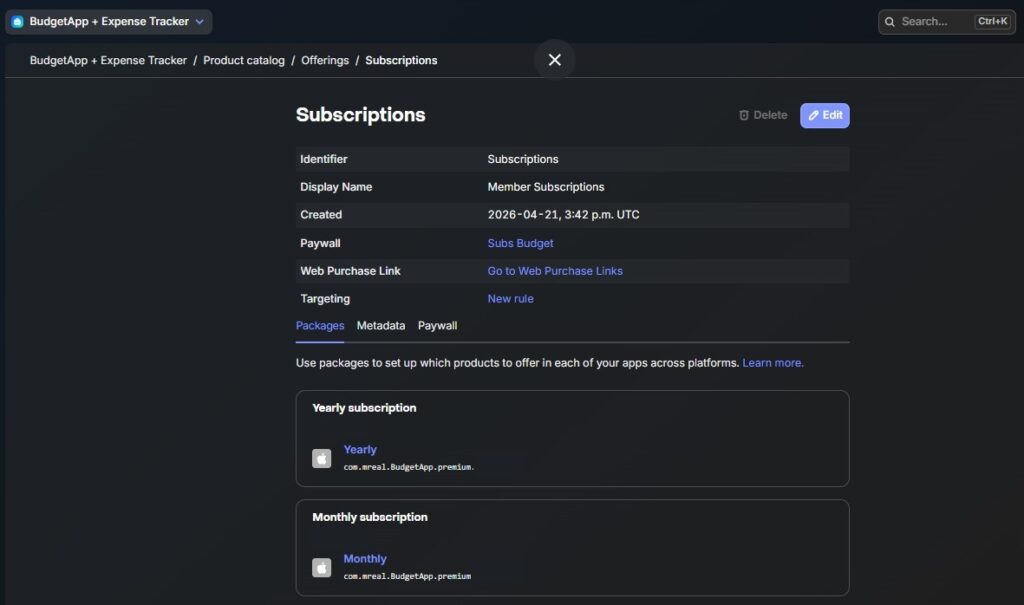
Task: Navigate to Product catalog in breadcrumb
Action: 244,60
